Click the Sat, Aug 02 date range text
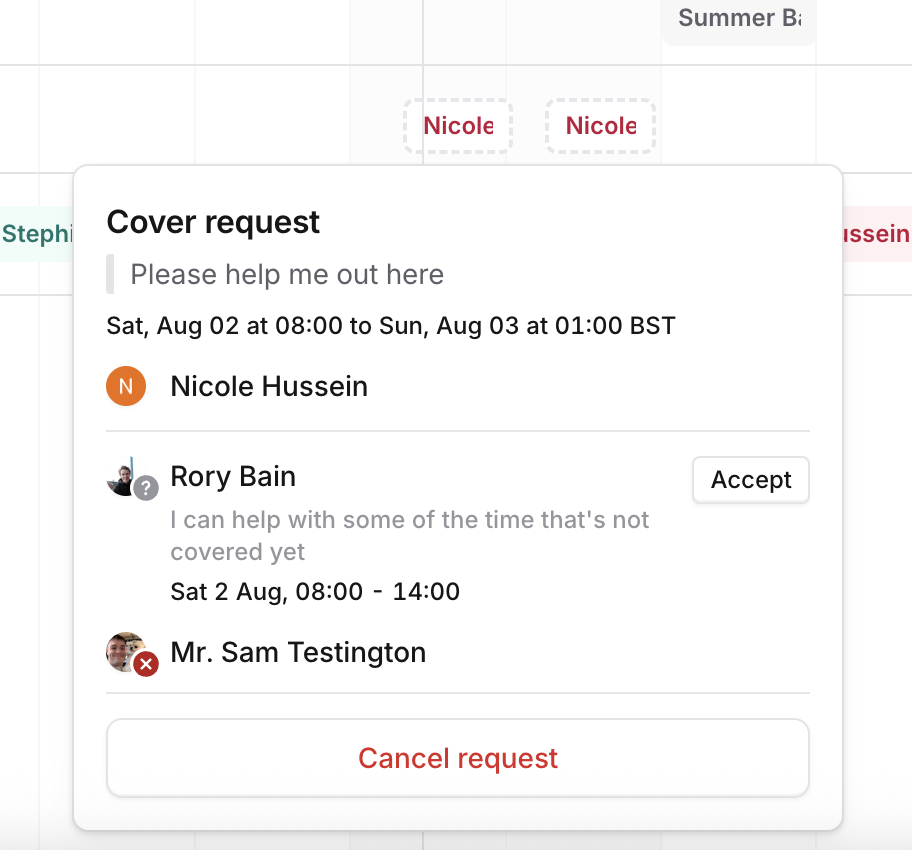 pos(390,326)
